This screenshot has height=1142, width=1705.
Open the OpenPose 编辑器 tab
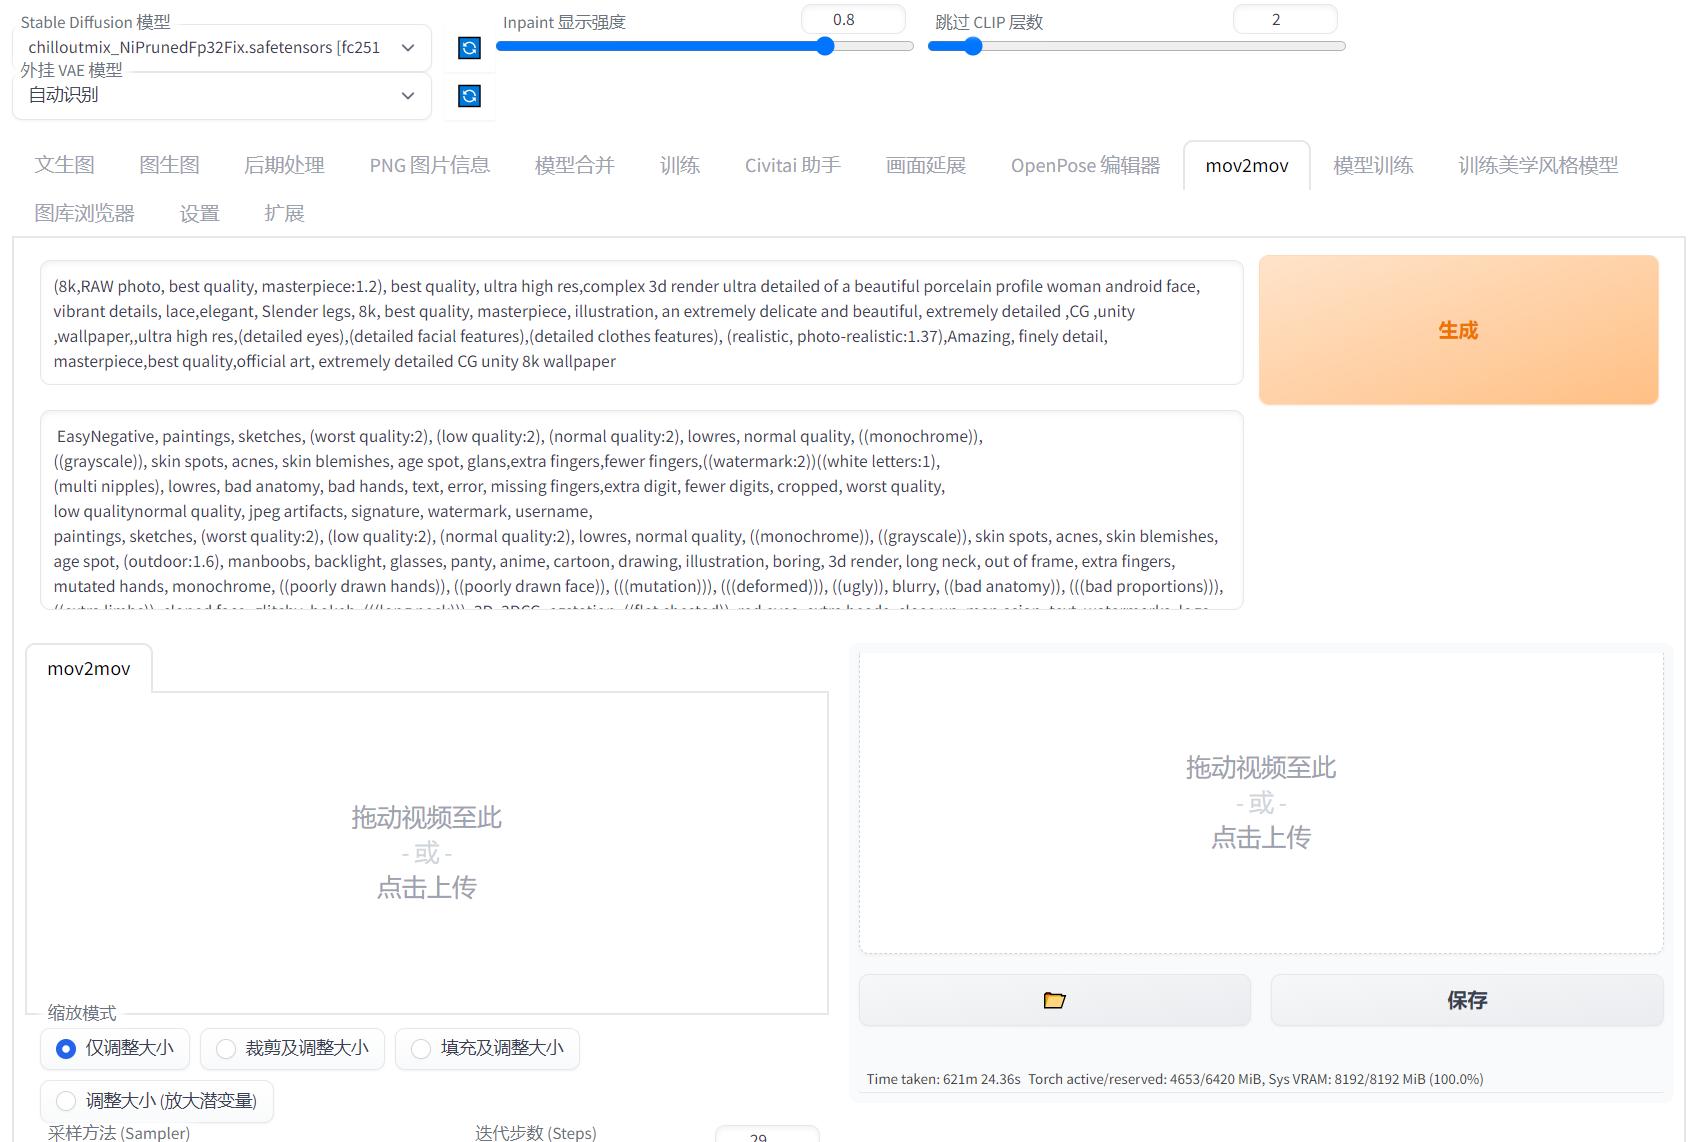click(x=1084, y=165)
